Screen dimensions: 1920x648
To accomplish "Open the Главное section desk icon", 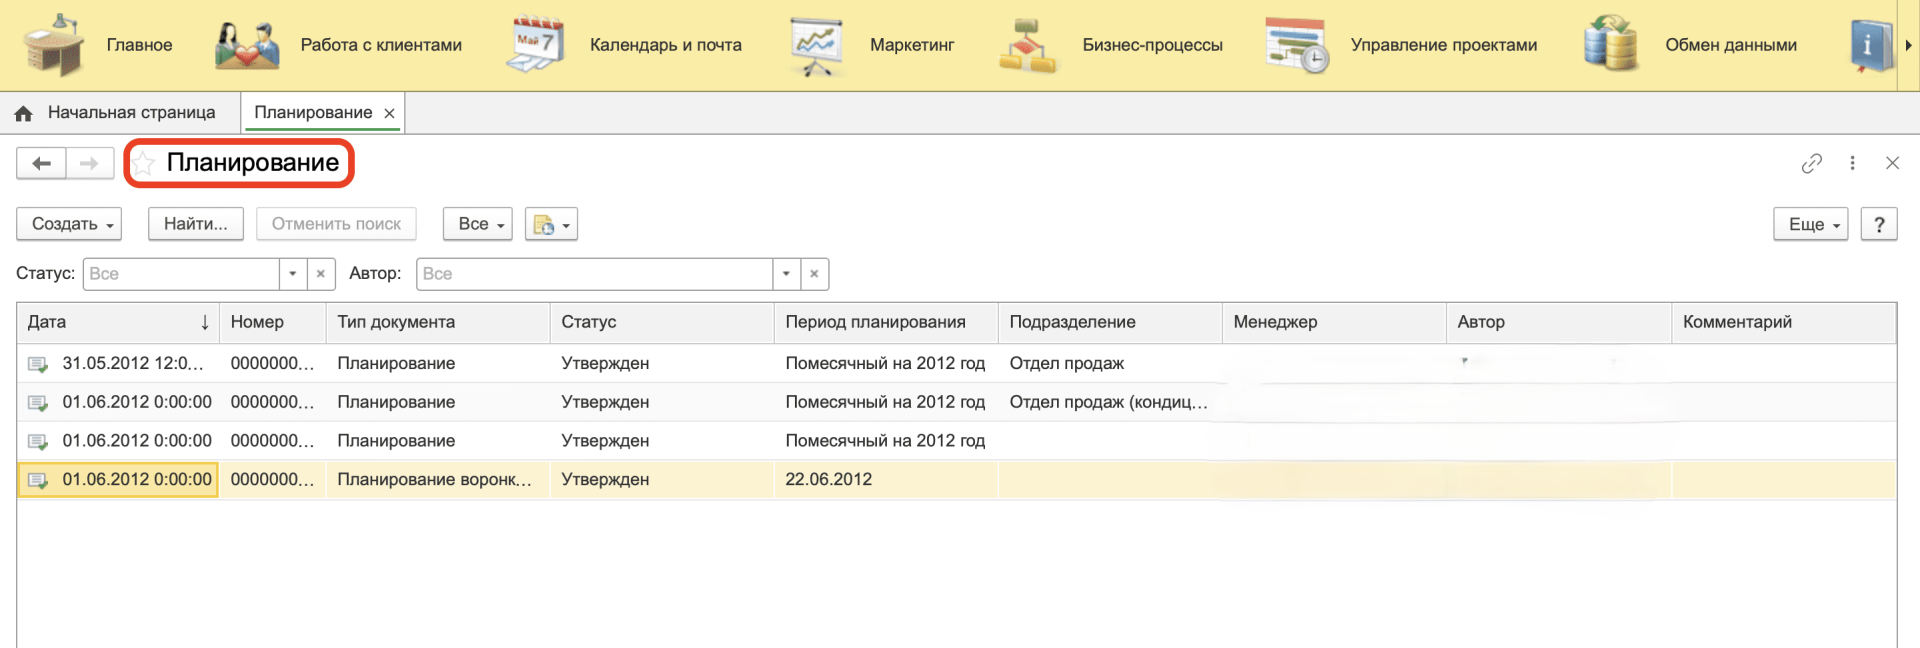I will (54, 45).
